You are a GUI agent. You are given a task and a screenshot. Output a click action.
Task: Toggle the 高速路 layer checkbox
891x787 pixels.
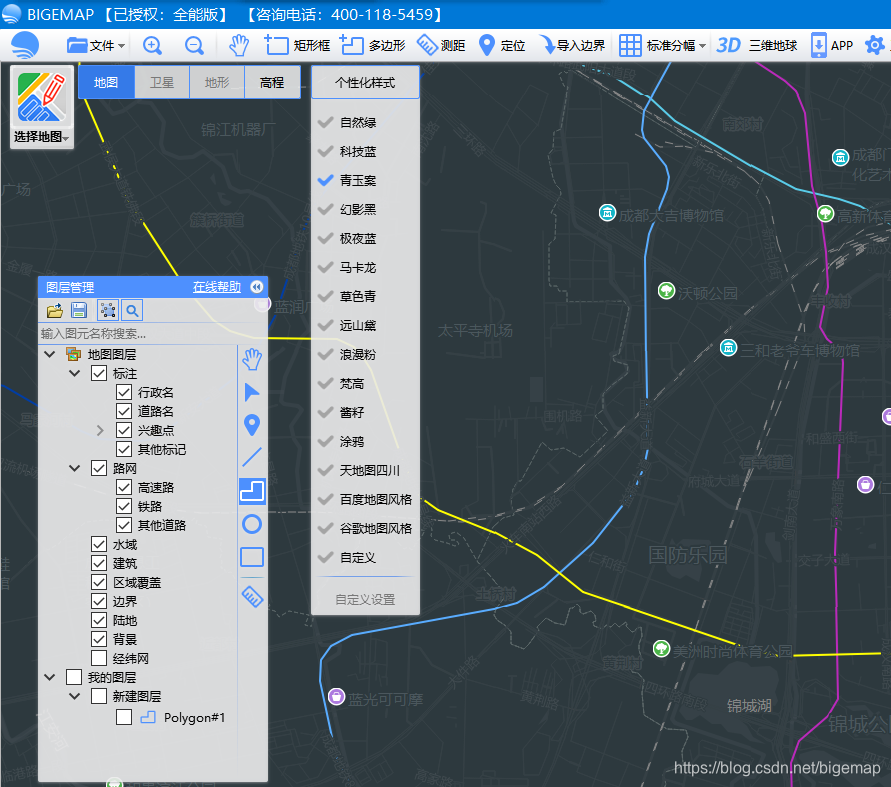[124, 487]
